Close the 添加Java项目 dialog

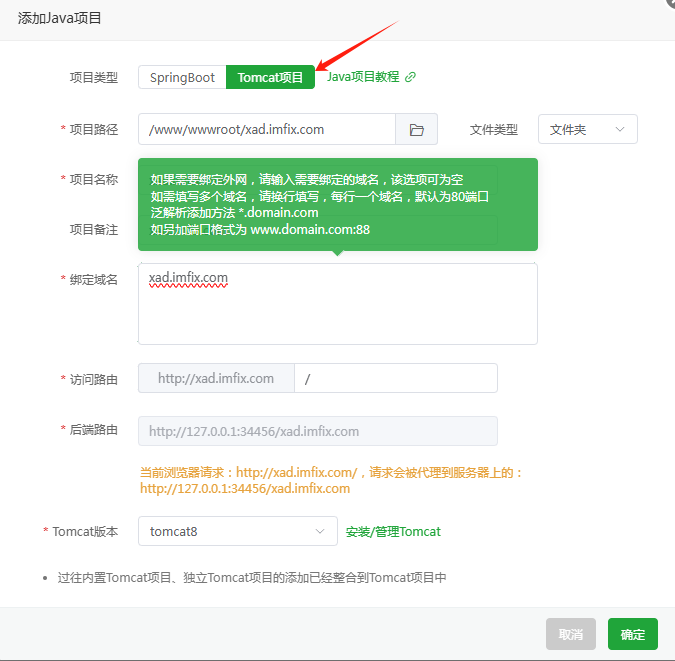(671, 2)
